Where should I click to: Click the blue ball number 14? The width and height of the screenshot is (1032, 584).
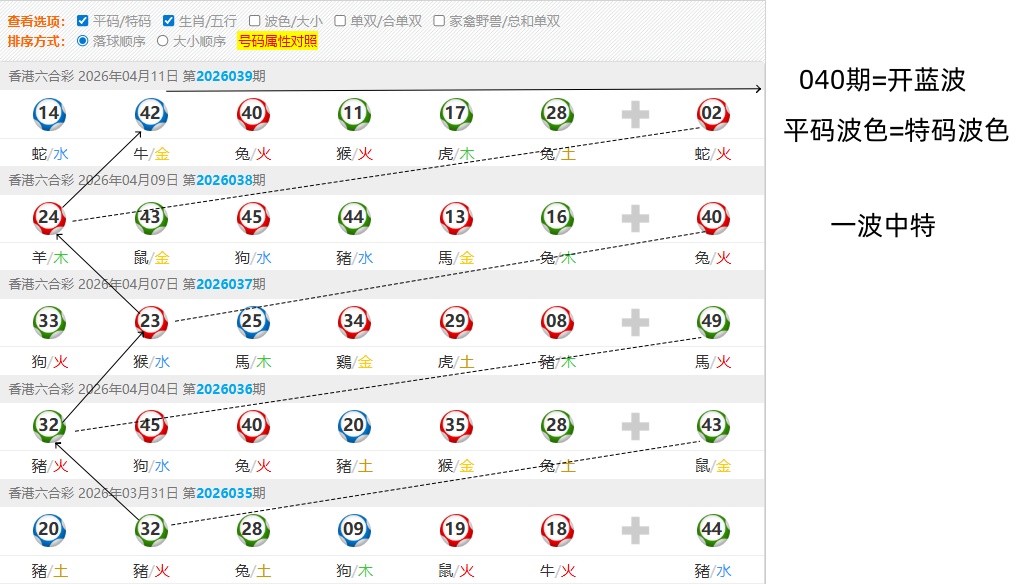48,114
